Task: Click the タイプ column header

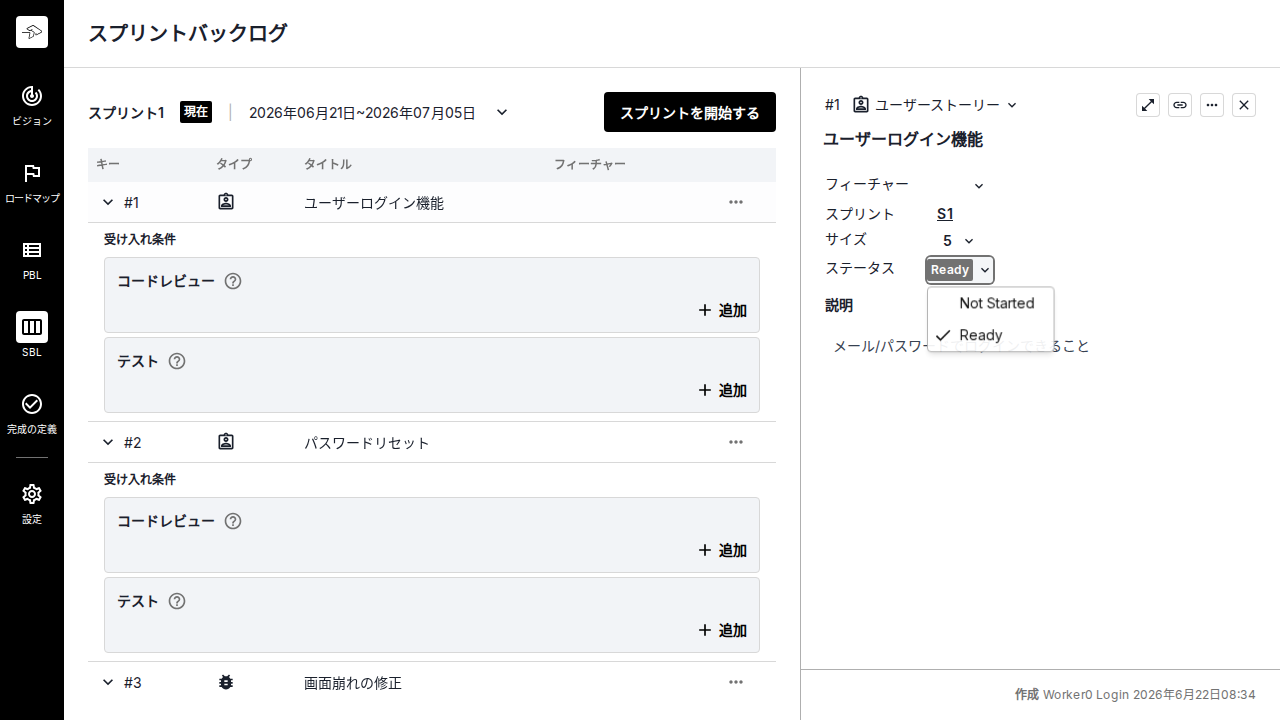Action: [x=234, y=164]
